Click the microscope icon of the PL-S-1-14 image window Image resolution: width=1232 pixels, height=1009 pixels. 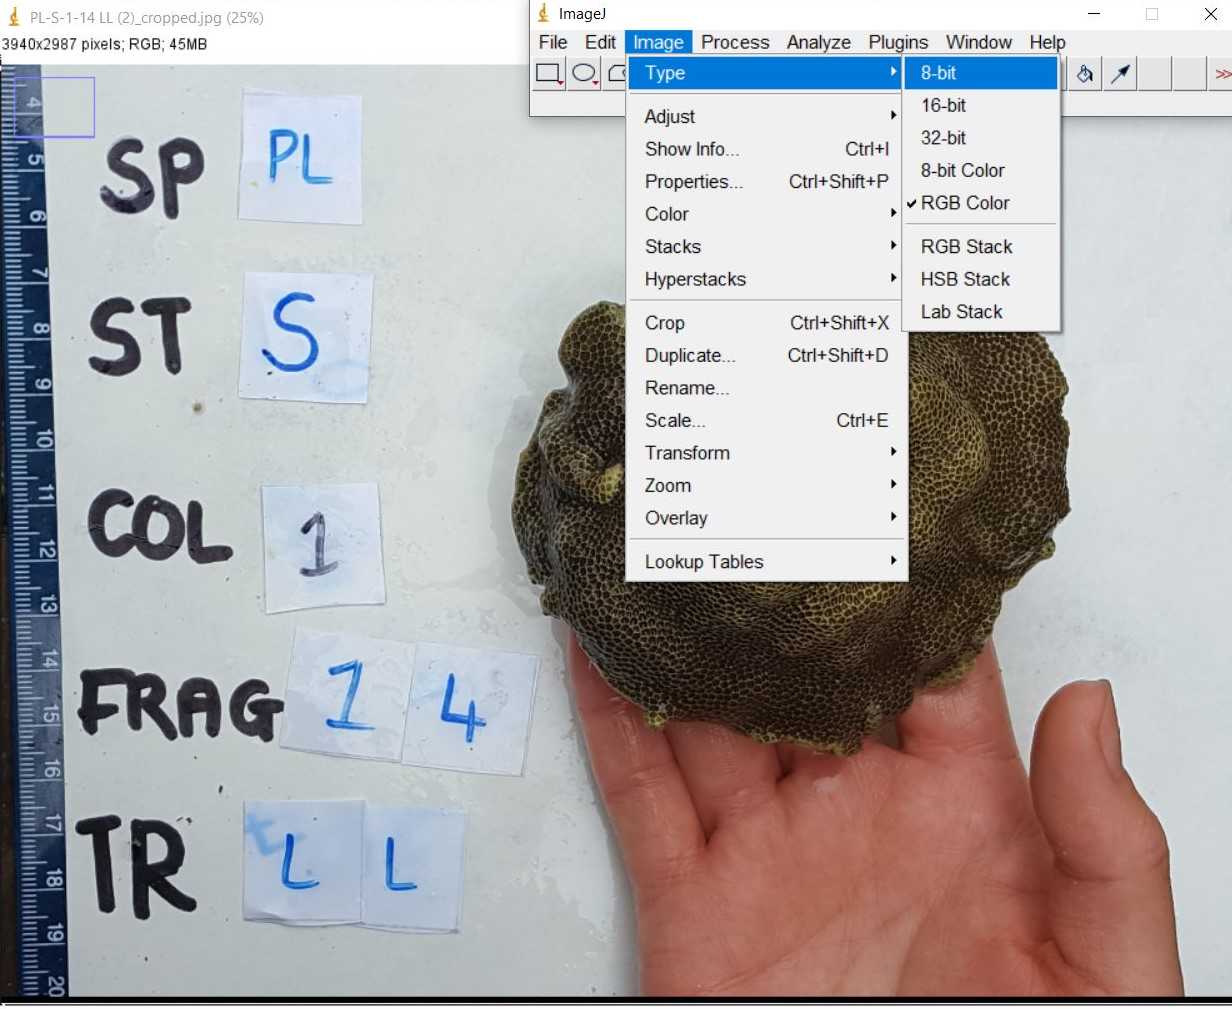14,17
